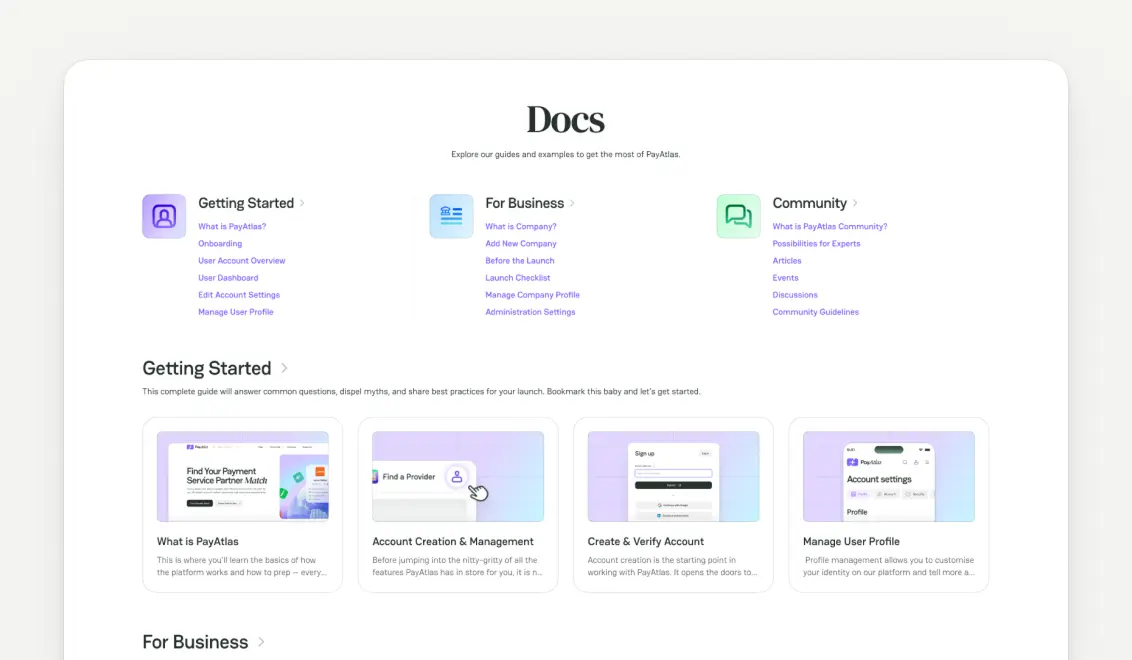The height and width of the screenshot is (660, 1132).
Task: Click the "Create & Verify Account" card thumbnail
Action: [673, 475]
